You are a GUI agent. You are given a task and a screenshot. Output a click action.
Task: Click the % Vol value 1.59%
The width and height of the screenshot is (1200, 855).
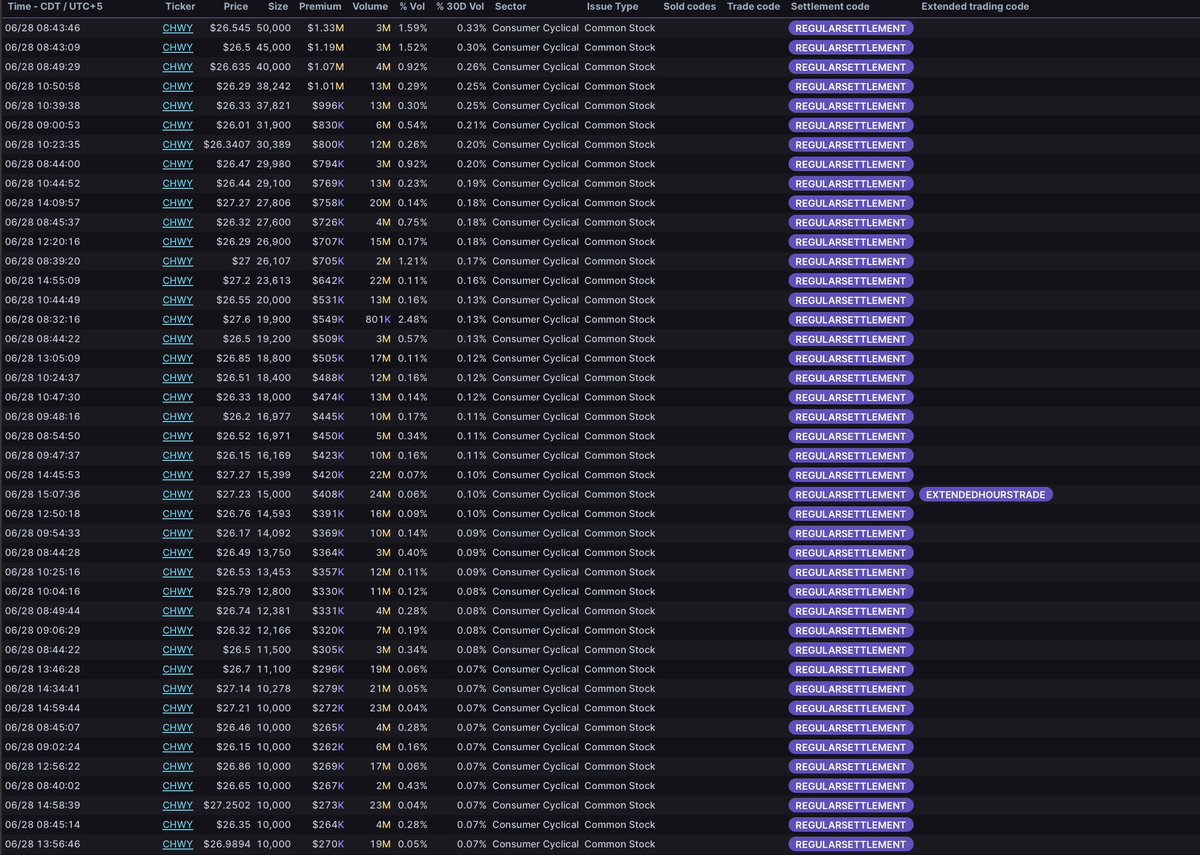click(x=412, y=28)
